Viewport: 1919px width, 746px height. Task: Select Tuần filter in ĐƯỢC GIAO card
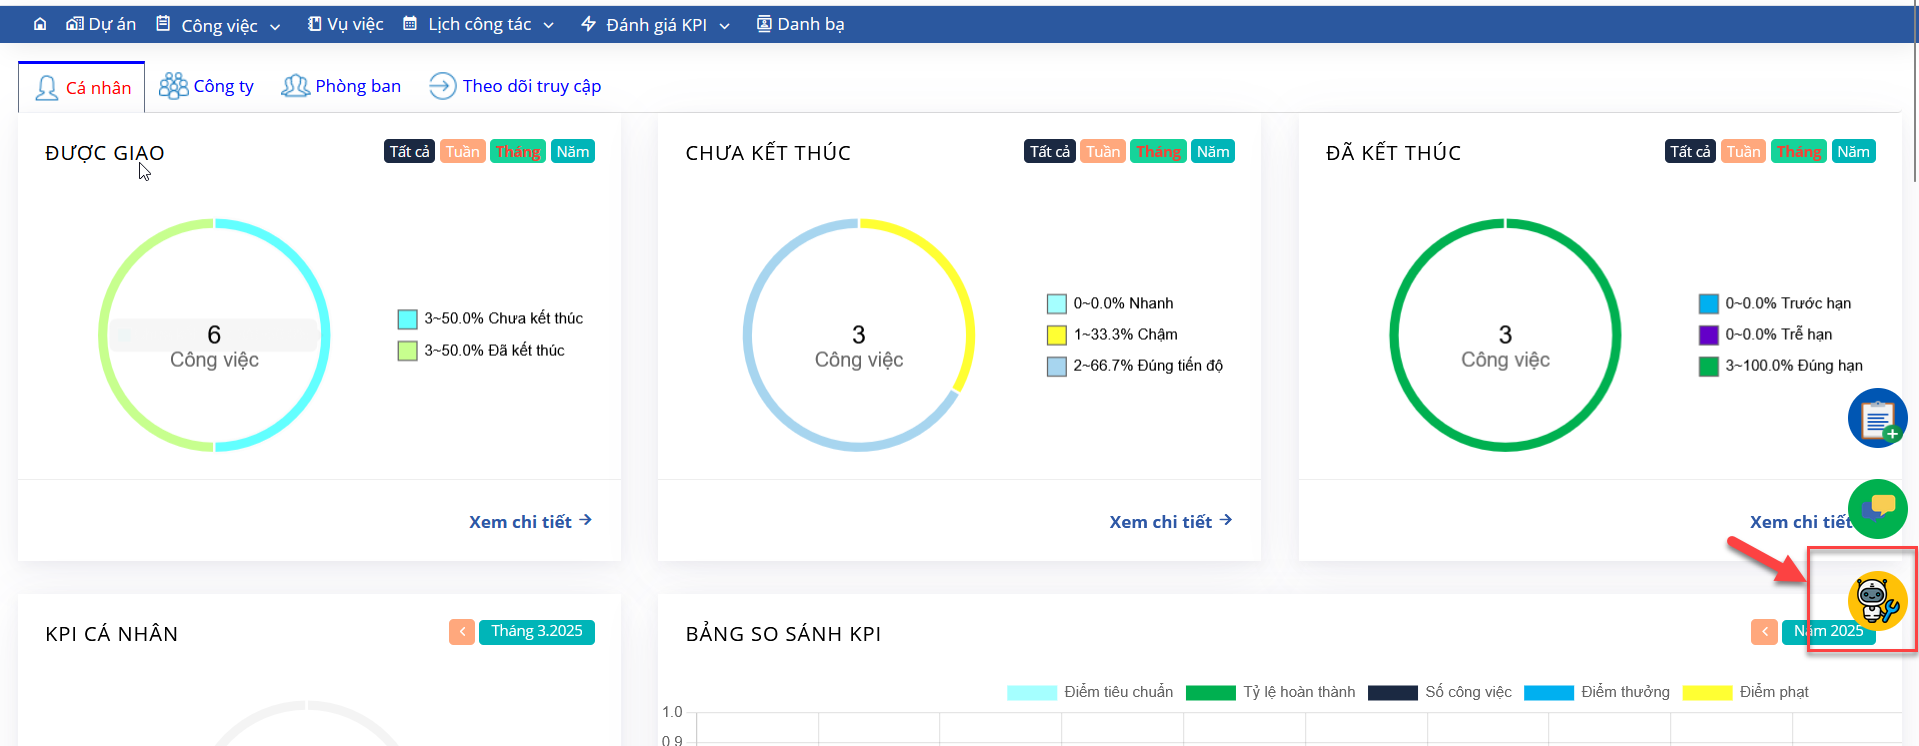(x=462, y=151)
